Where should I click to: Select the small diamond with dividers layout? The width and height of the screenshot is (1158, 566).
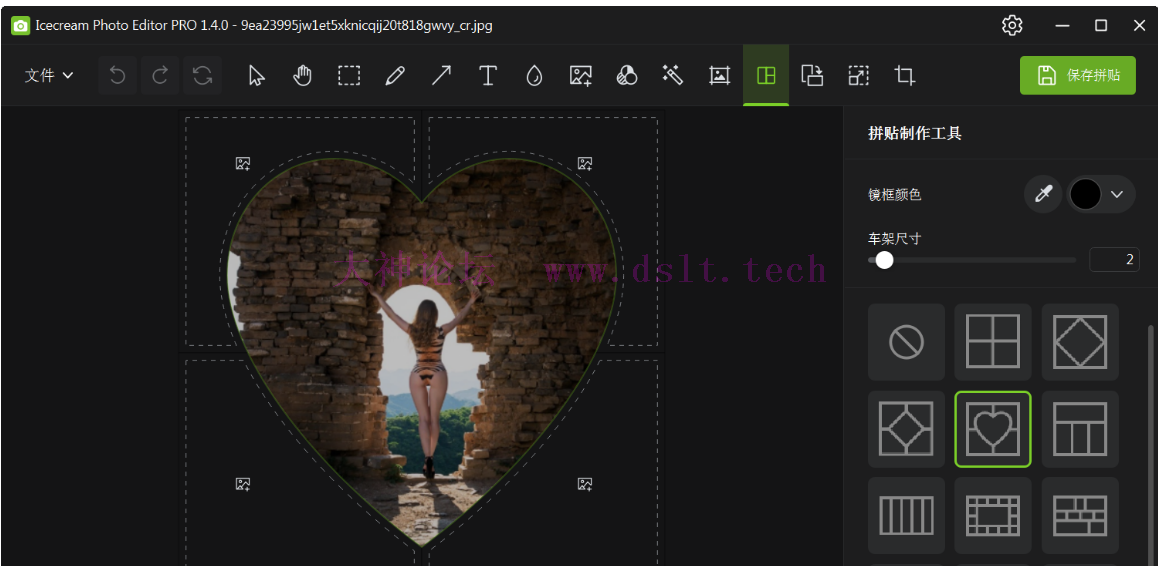pos(906,429)
